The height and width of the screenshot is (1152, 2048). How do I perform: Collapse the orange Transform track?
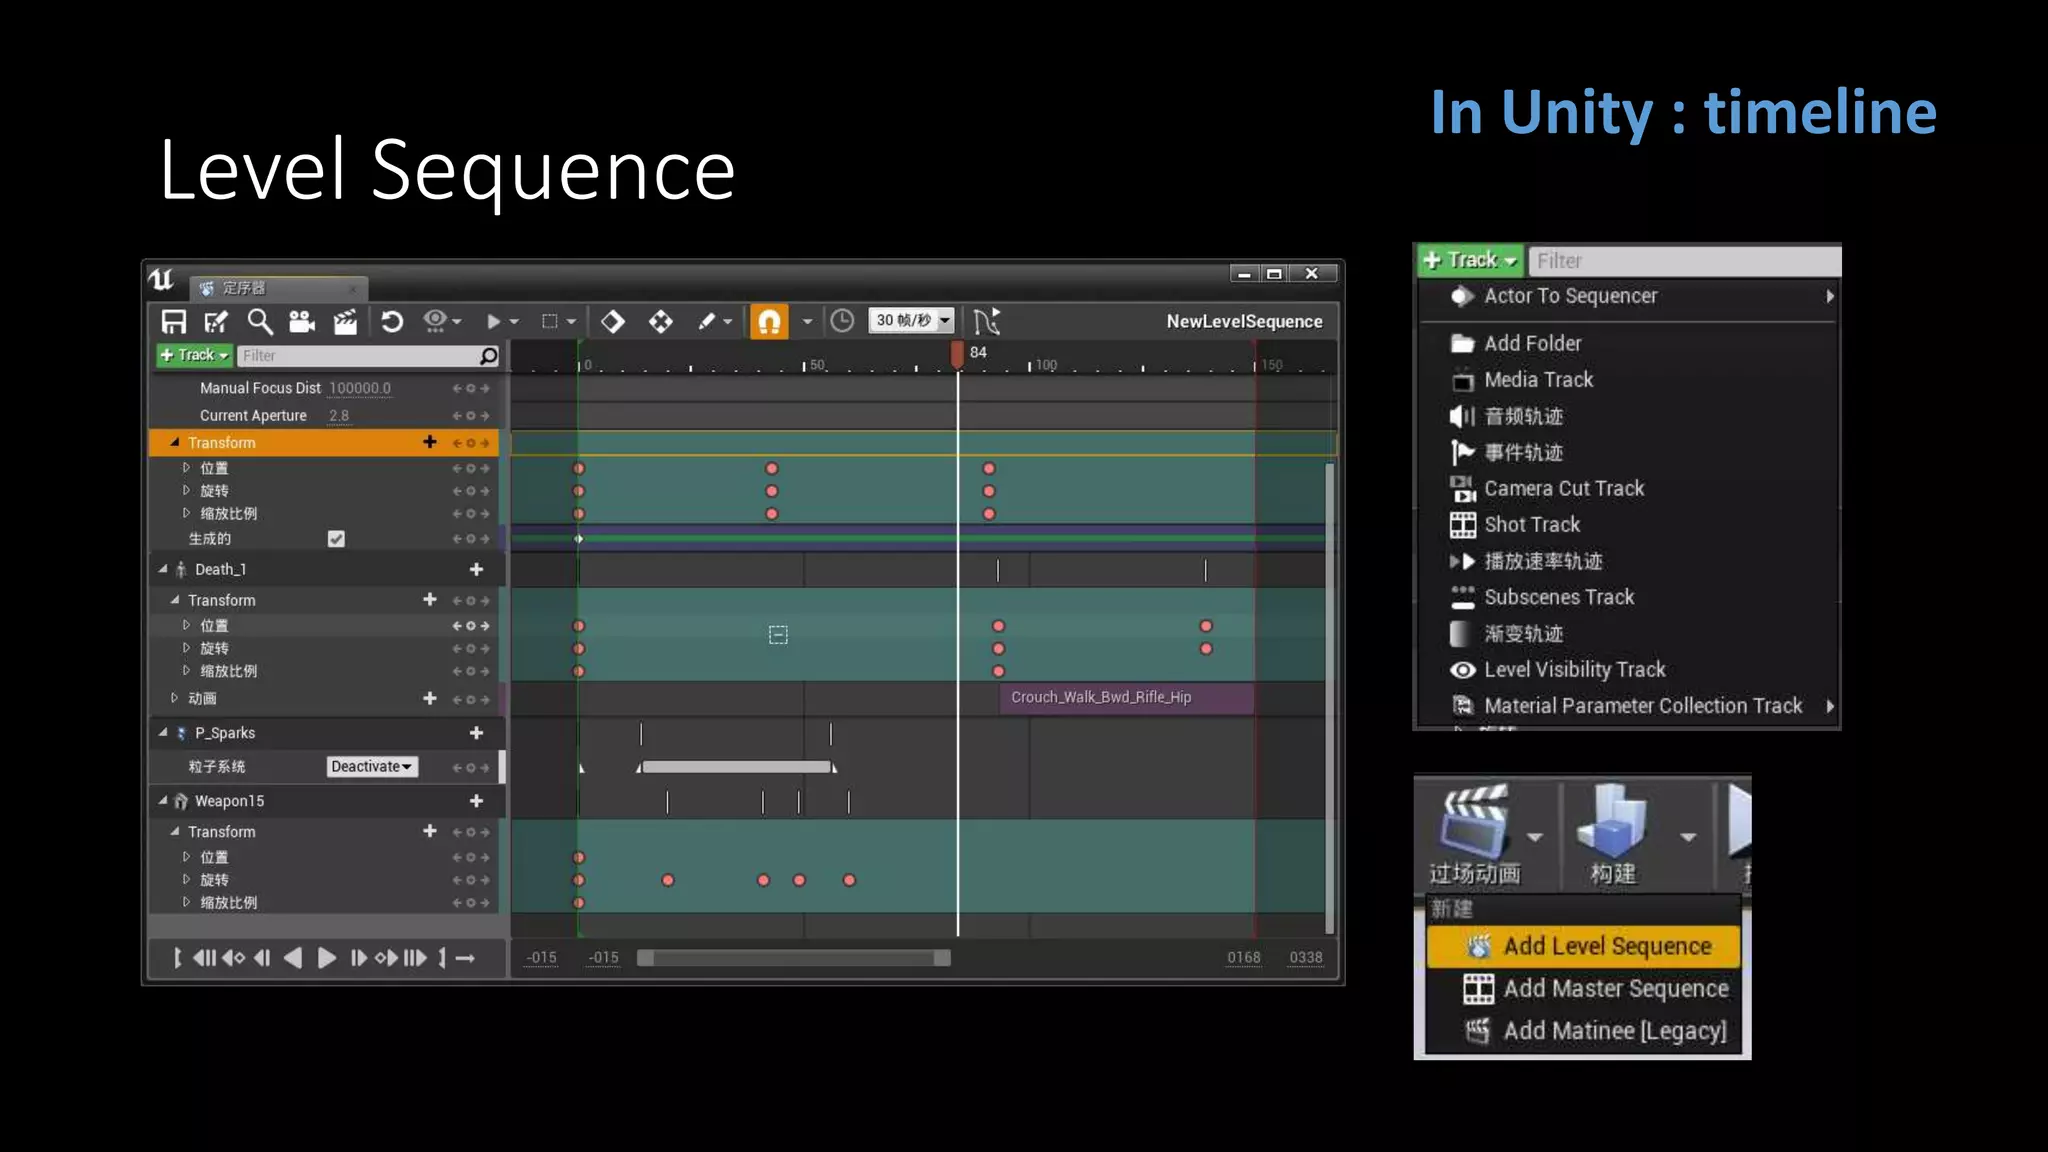tap(175, 442)
